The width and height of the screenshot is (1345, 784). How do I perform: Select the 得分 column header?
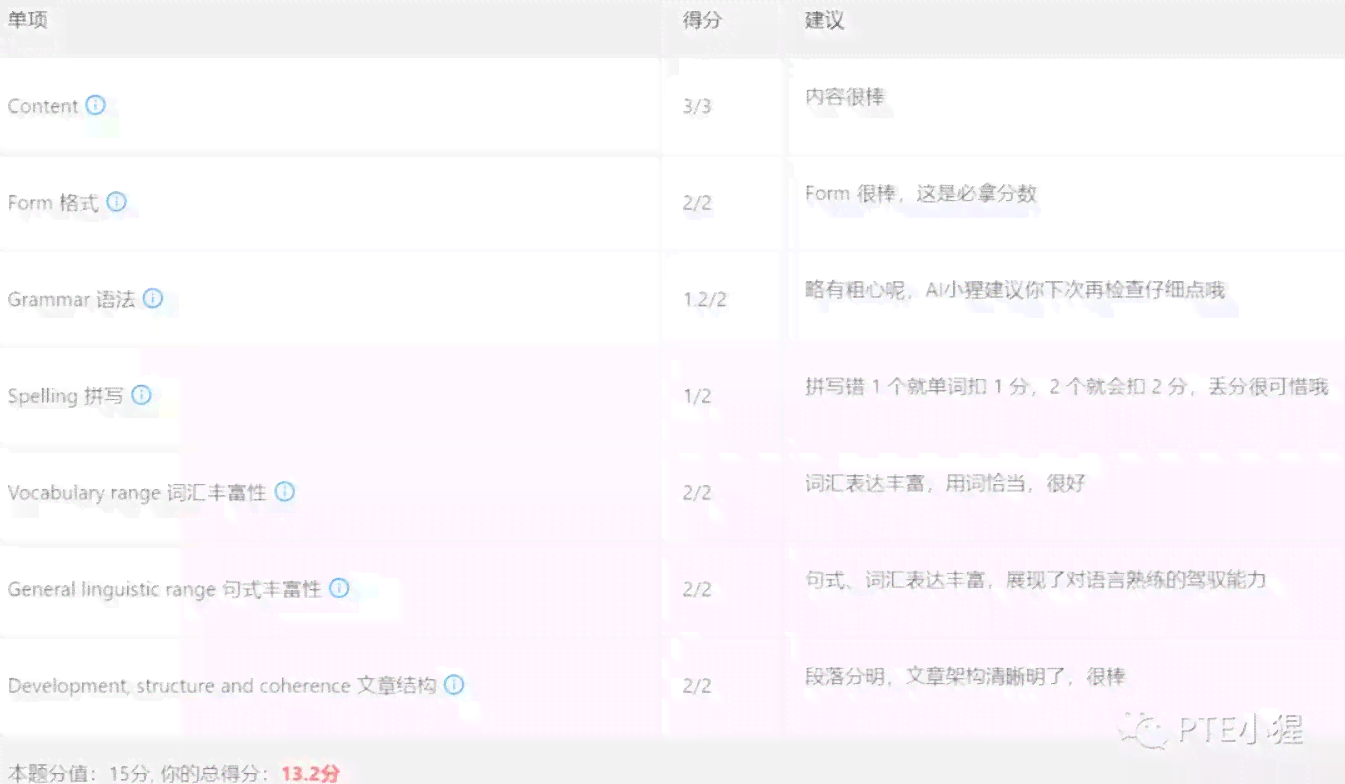click(x=702, y=20)
